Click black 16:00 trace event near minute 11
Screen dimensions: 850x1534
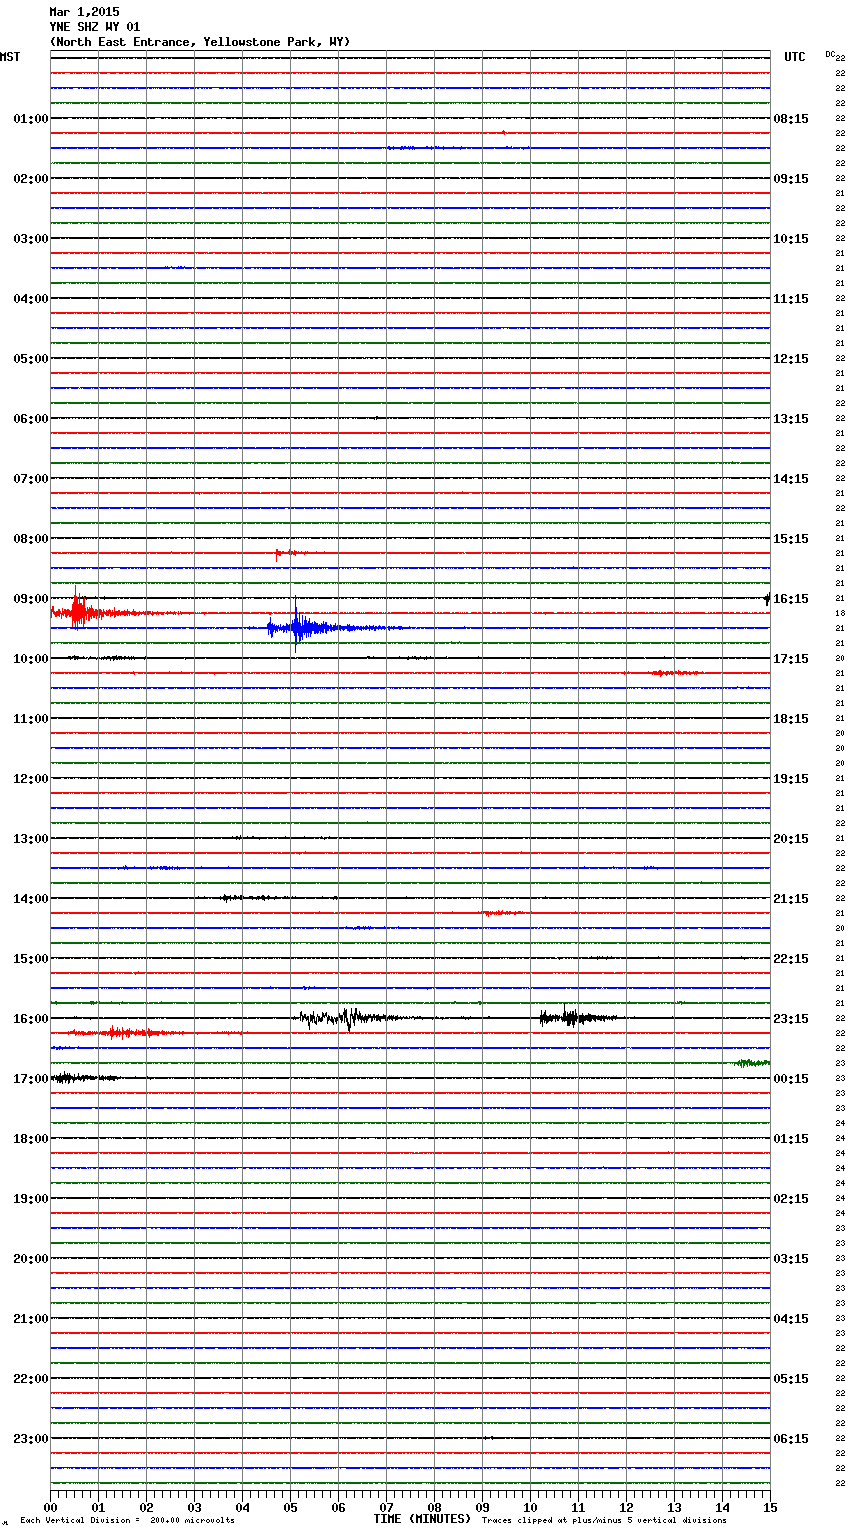coord(573,1018)
